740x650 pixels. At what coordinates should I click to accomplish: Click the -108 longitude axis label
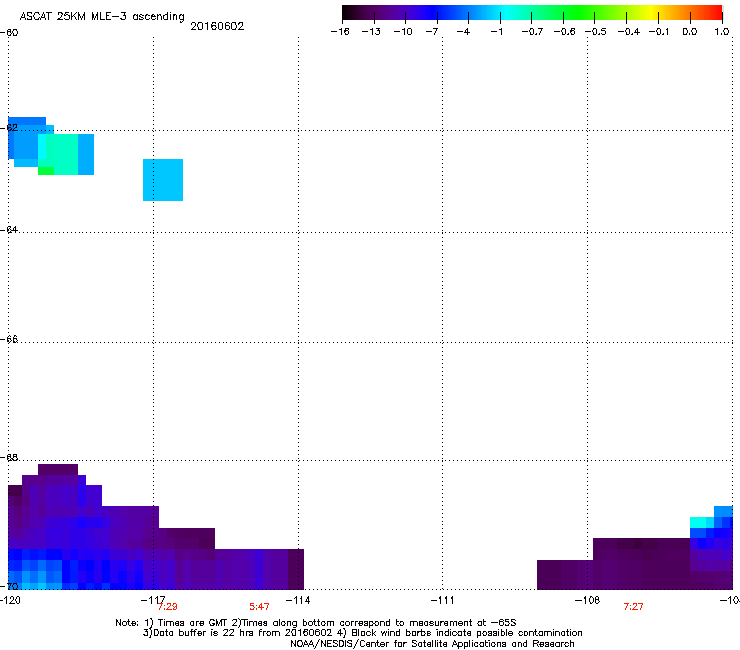click(x=587, y=600)
